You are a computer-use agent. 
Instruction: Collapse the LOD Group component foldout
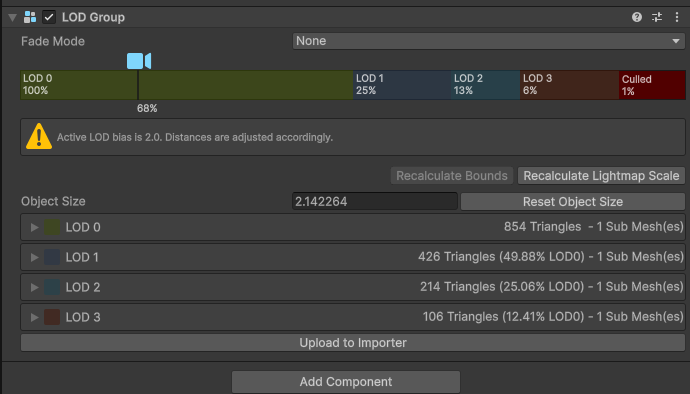point(12,18)
